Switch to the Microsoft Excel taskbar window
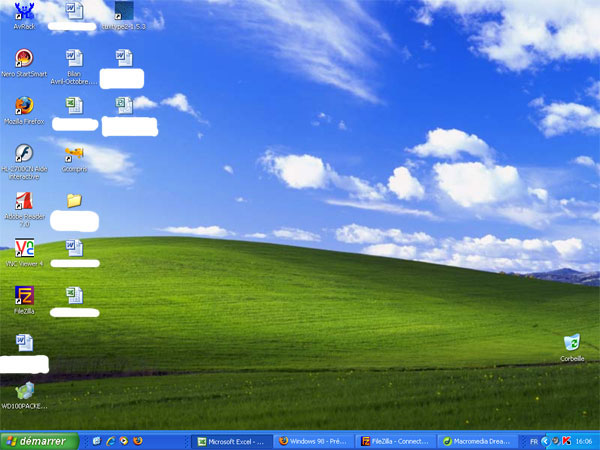Viewport: 600px width, 450px height. (232, 442)
